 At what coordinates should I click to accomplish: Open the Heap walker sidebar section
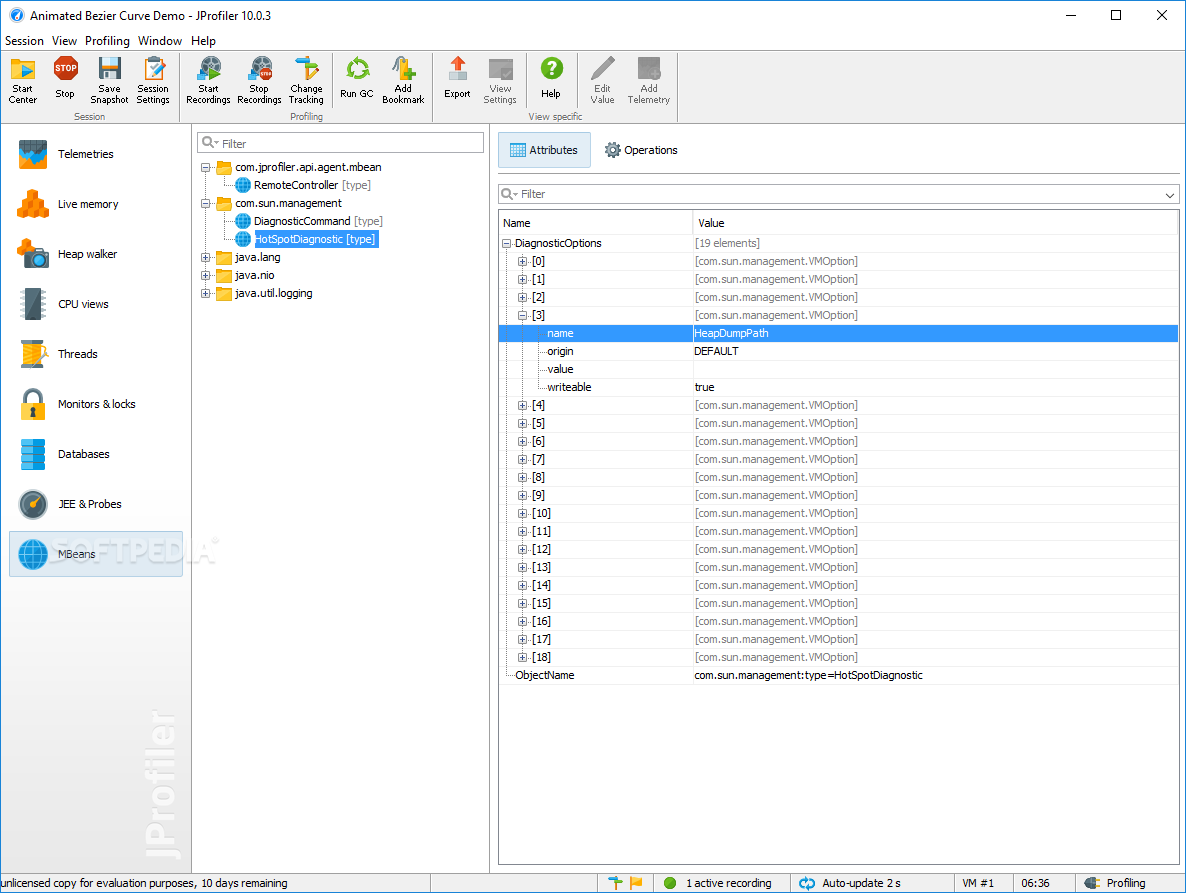tap(95, 254)
